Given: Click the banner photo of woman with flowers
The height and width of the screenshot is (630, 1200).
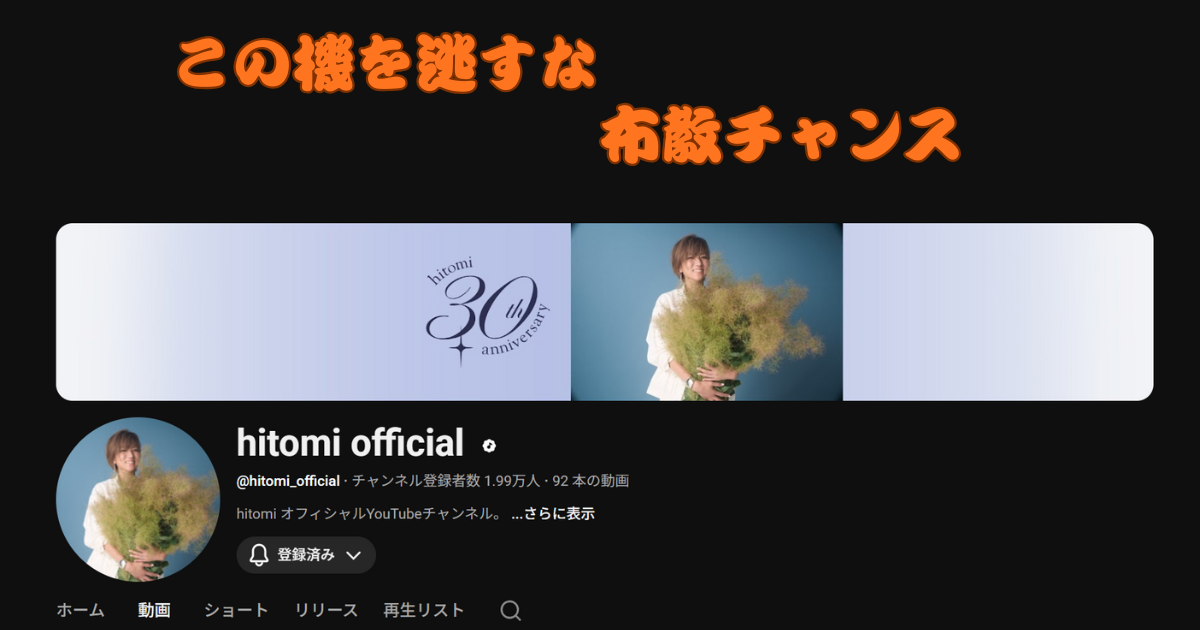Looking at the screenshot, I should 707,312.
